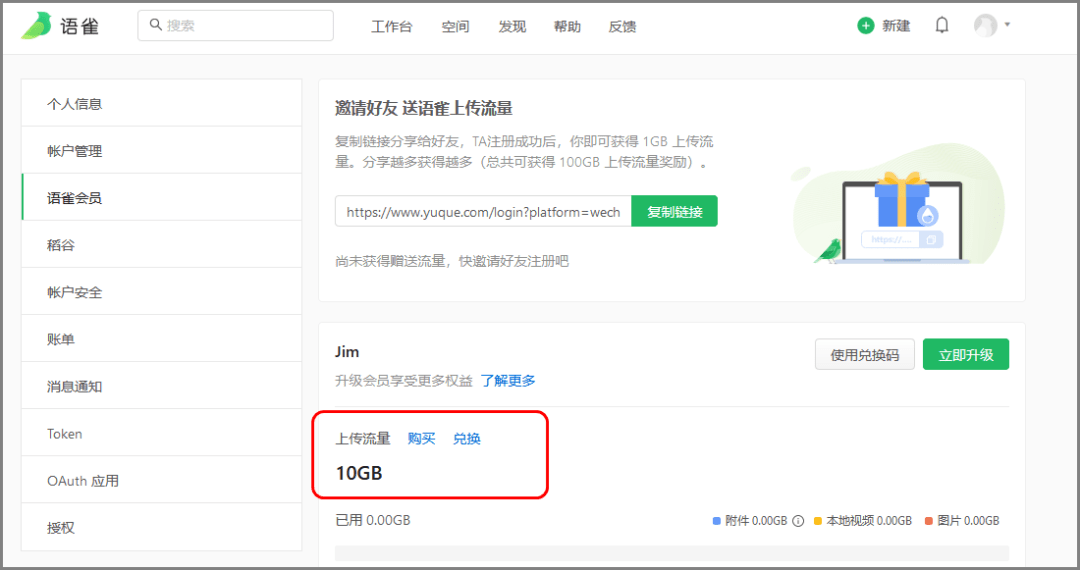
Task: Click the yellow 本地视频 legend square
Action: tap(818, 521)
